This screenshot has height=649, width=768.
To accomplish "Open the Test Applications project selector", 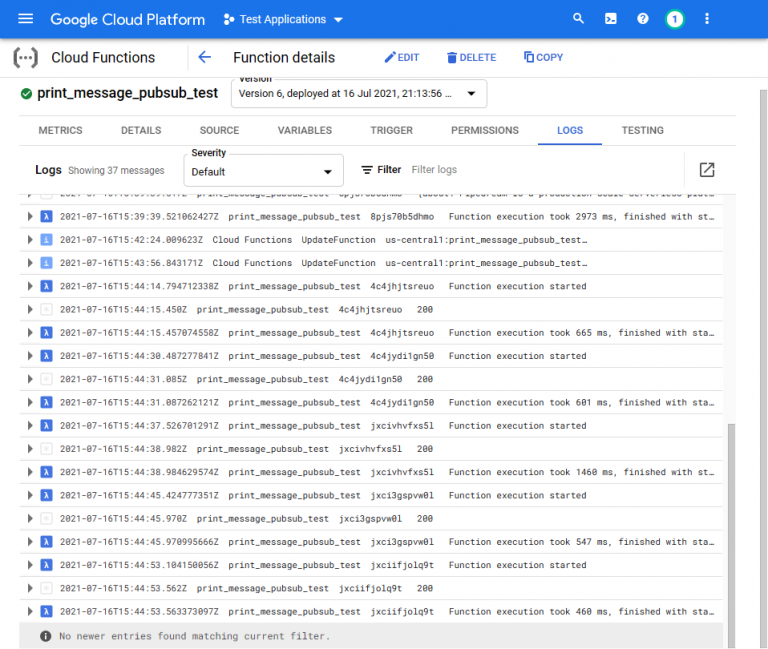I will [x=283, y=19].
